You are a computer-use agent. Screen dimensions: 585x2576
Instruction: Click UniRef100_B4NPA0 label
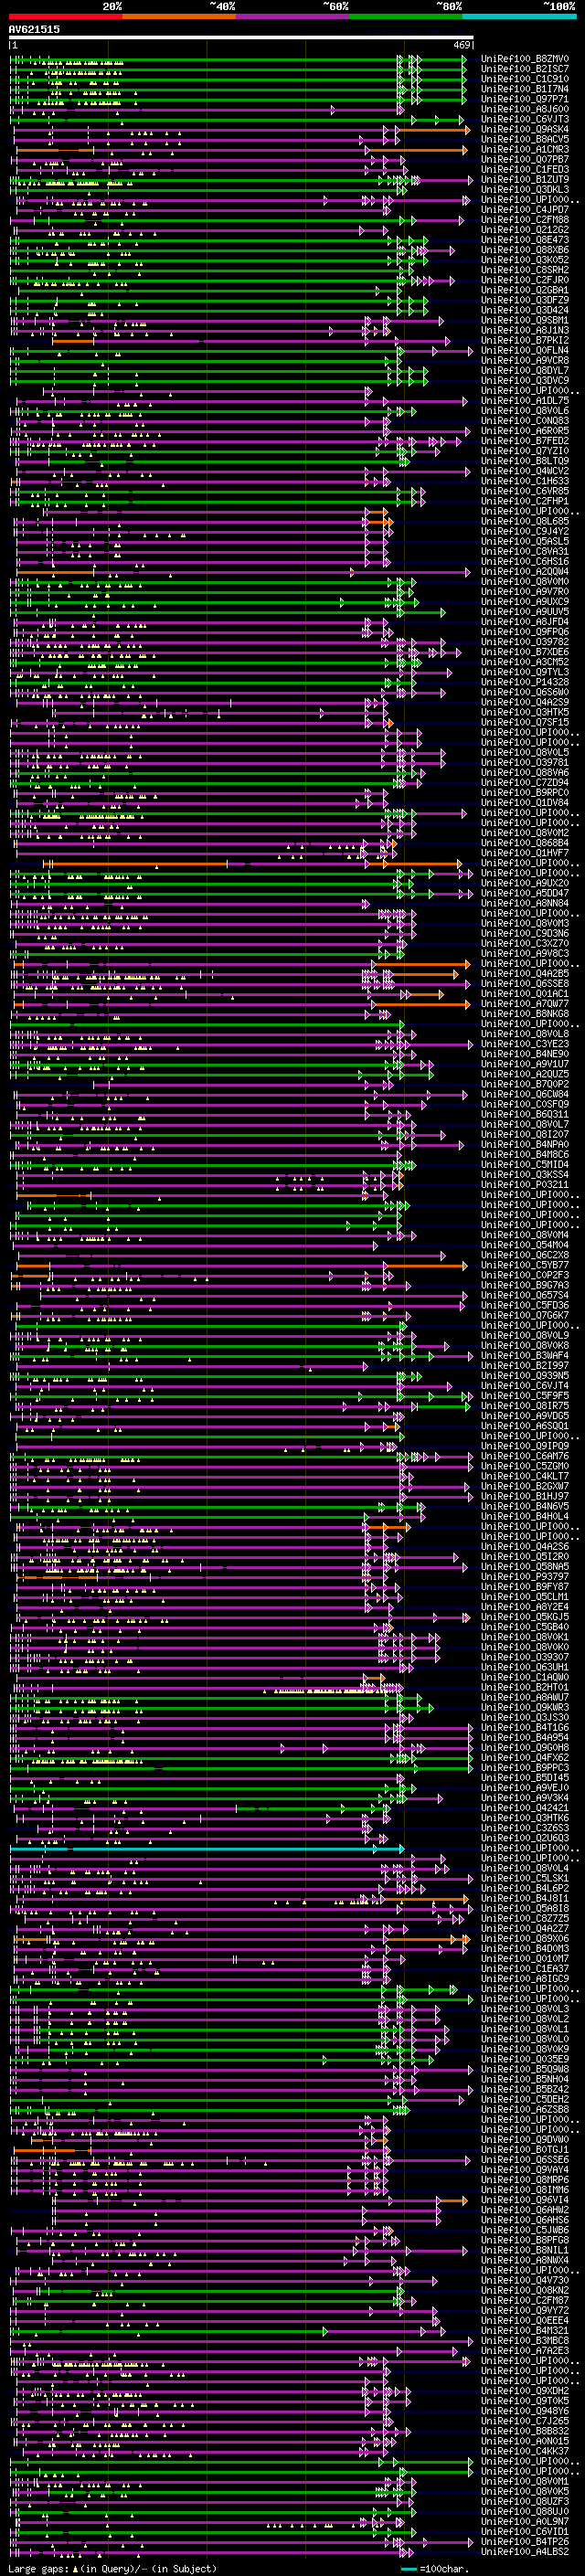point(524,1145)
